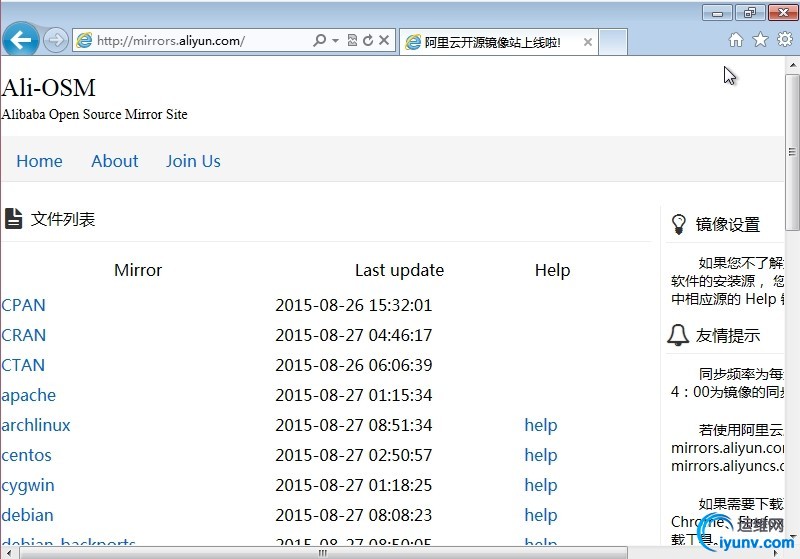Click the vertical scrollbar up arrow
The height and width of the screenshot is (559, 800).
pos(793,65)
